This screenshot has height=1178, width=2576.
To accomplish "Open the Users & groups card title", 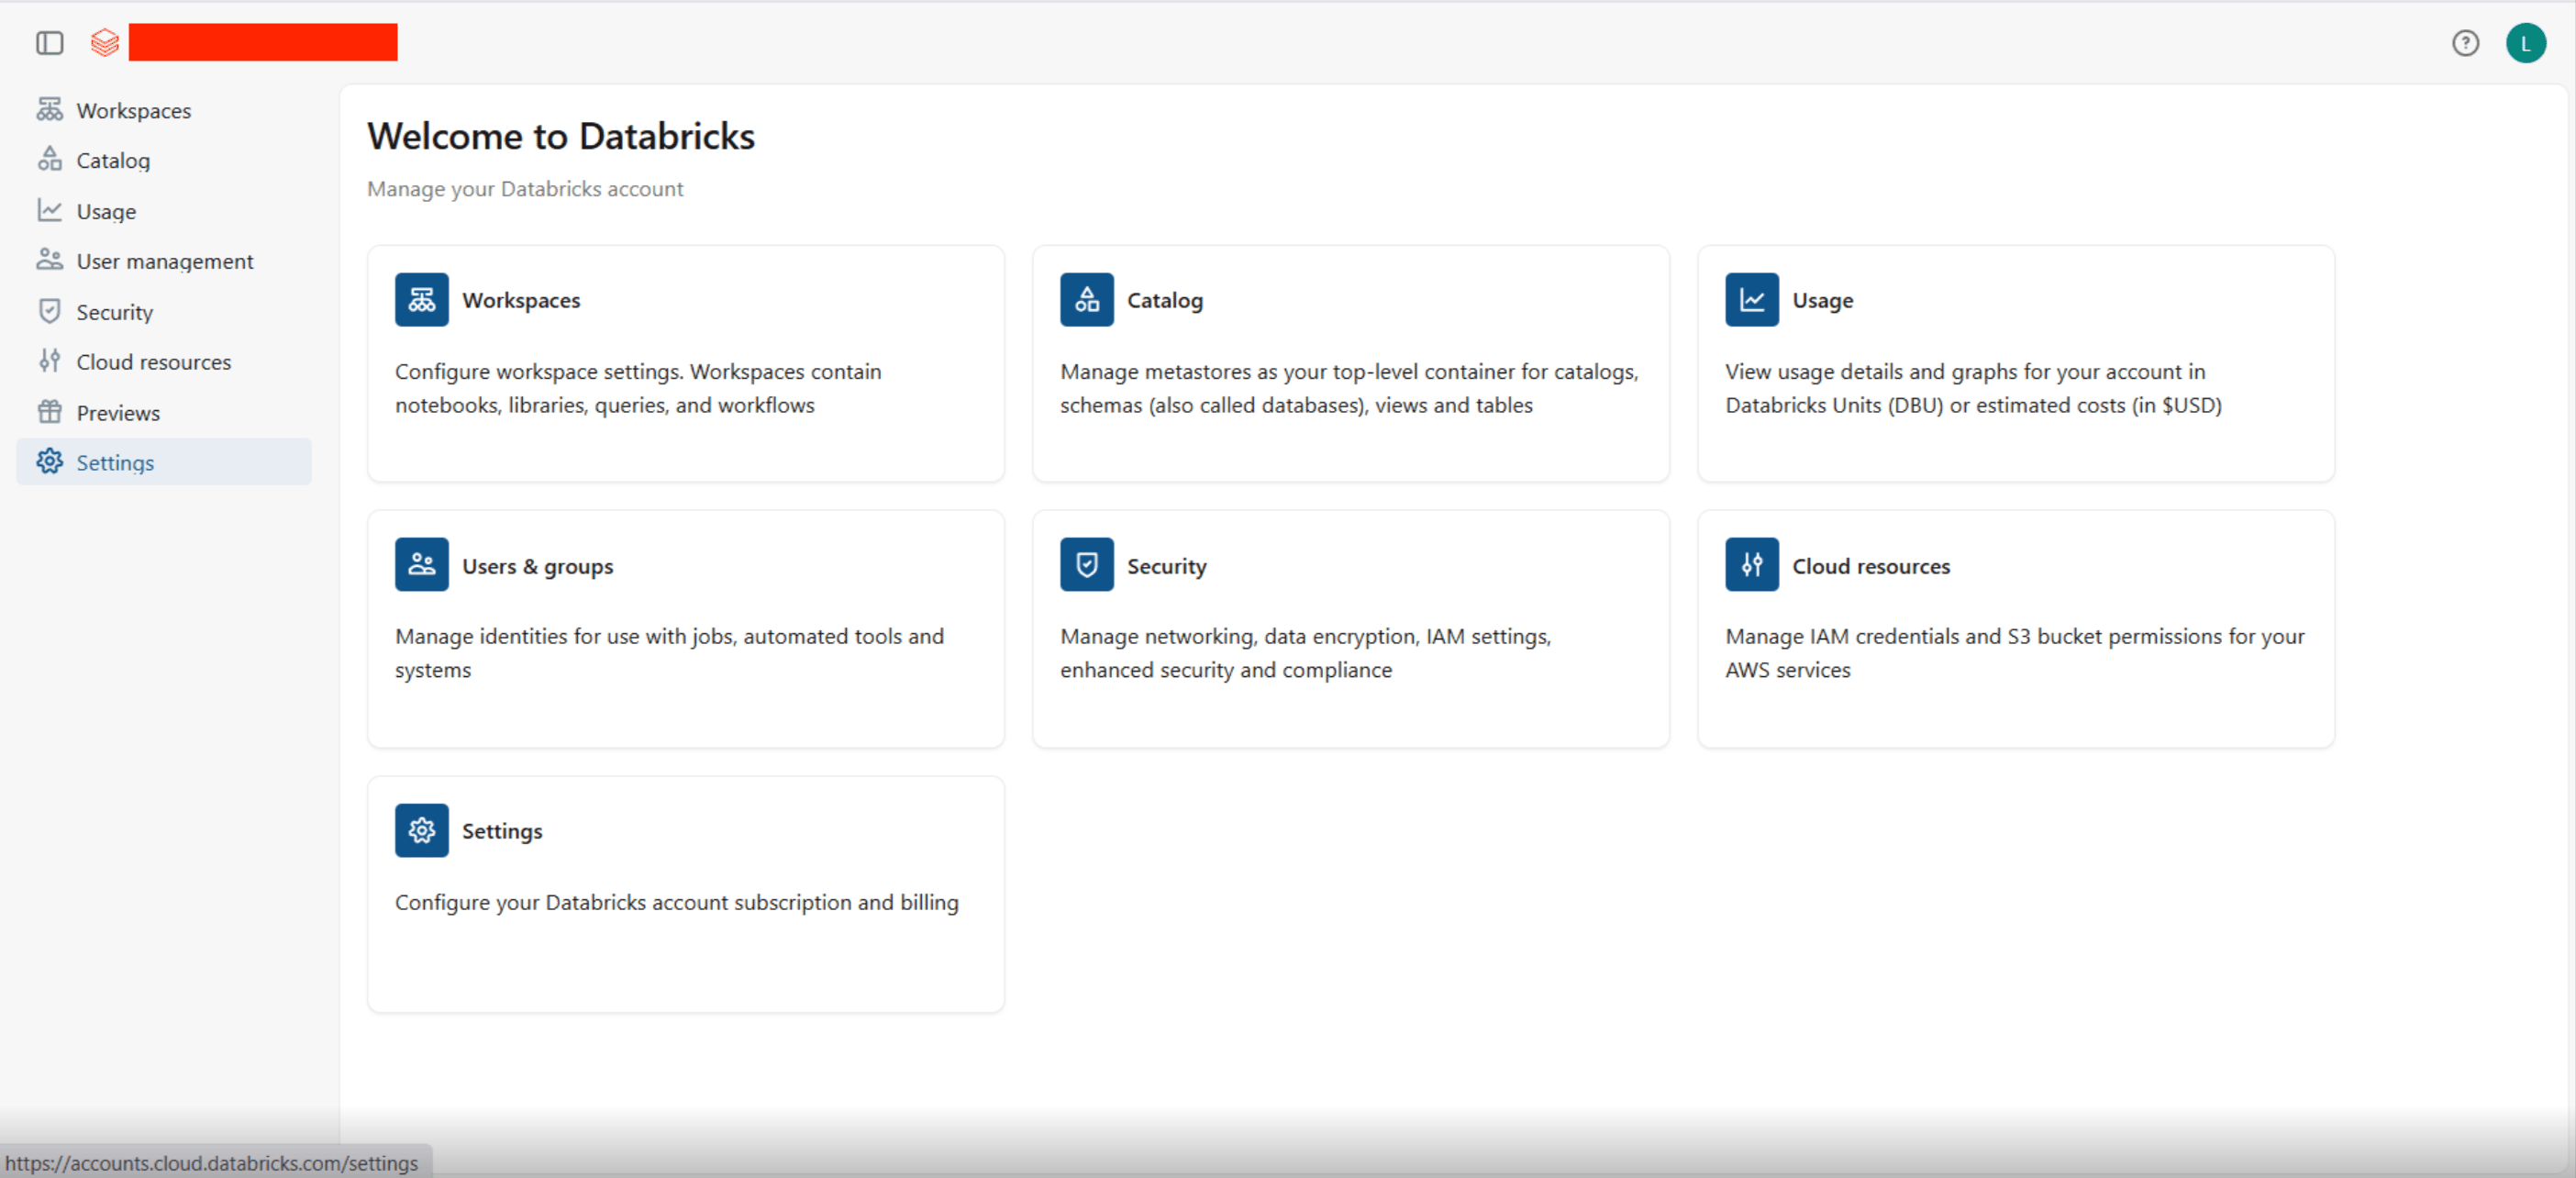I will [x=537, y=566].
